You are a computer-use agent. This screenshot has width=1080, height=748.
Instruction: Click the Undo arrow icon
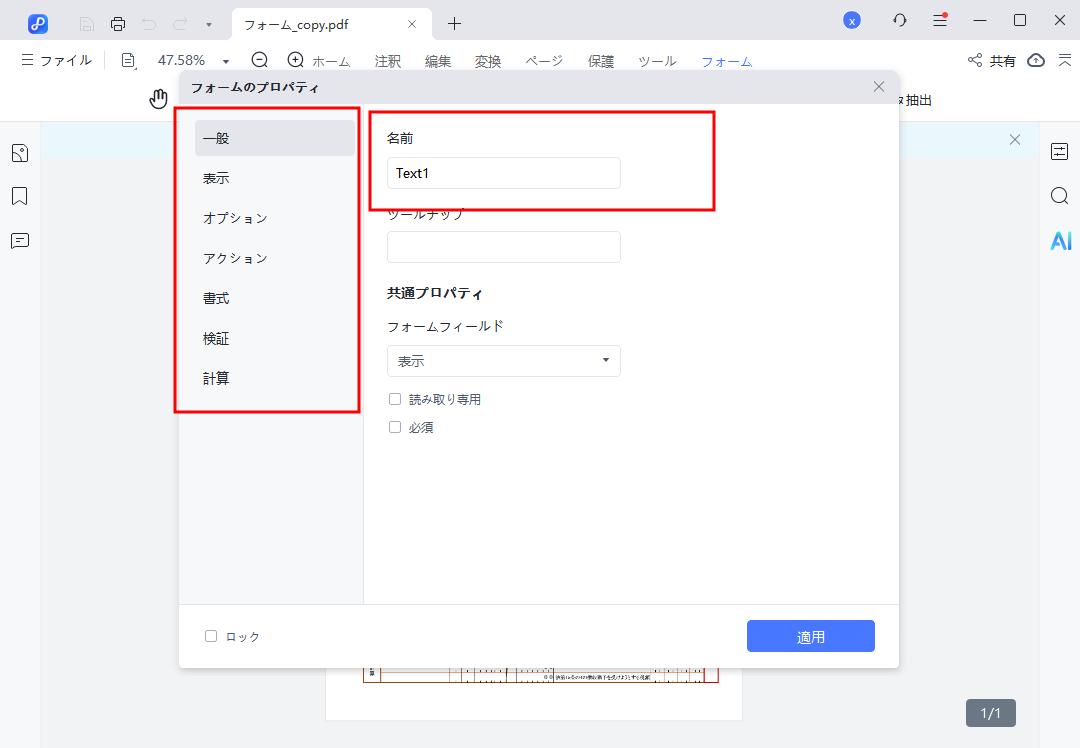pos(148,22)
